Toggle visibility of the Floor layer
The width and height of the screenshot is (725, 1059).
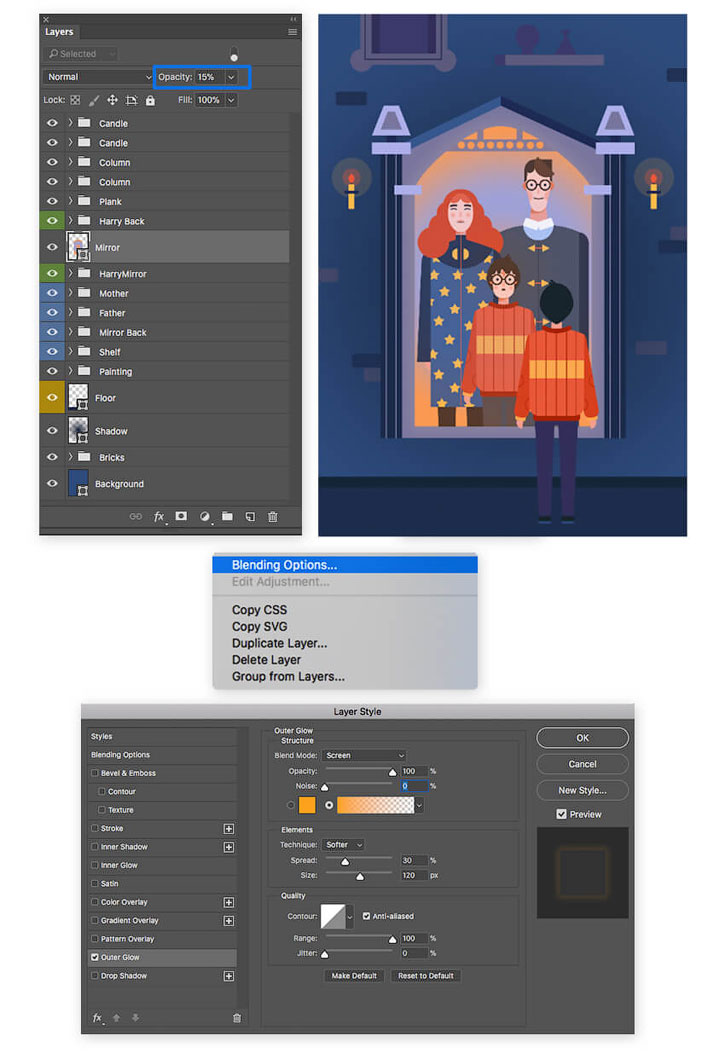(52, 398)
